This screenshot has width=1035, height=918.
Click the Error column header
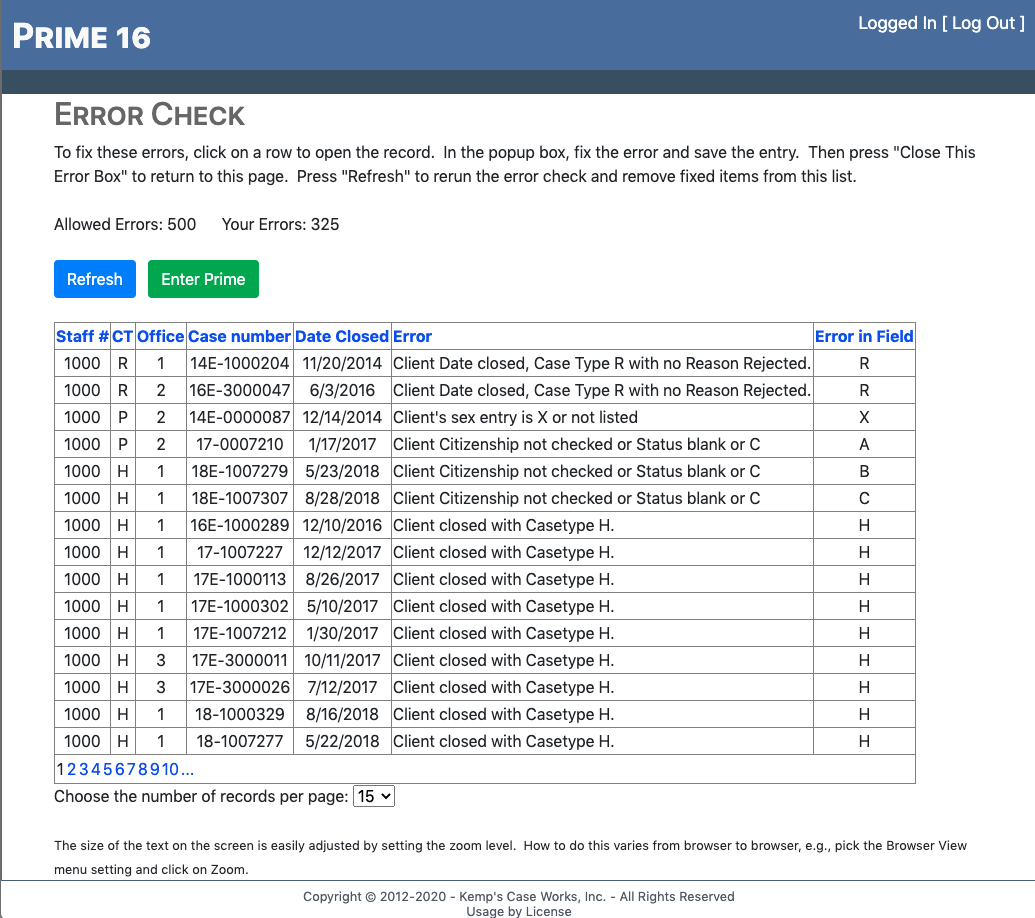pos(412,336)
